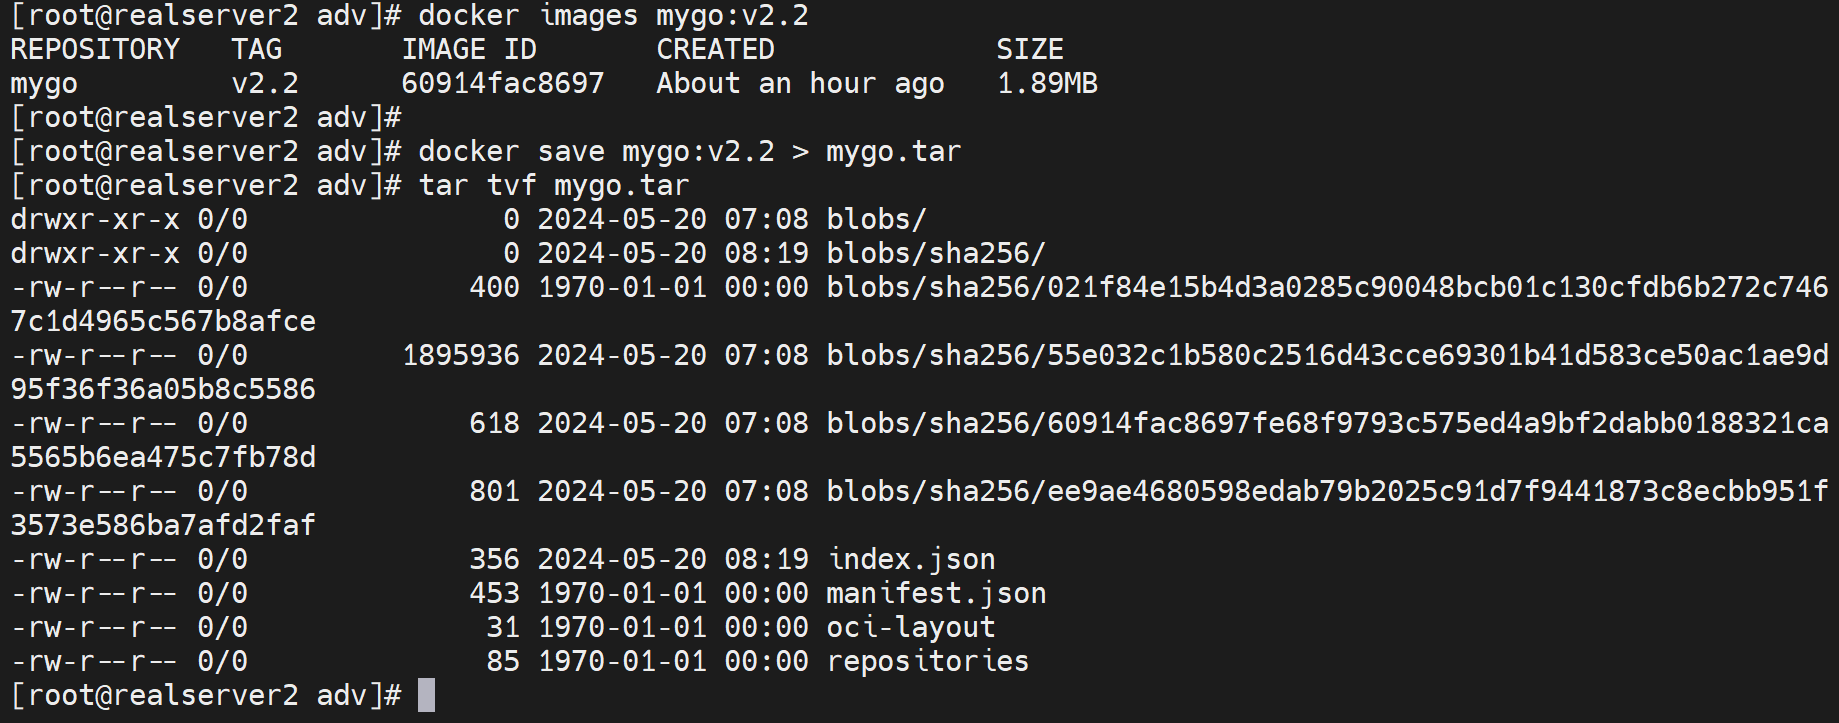The image size is (1839, 723).
Task: Click the repositories file name
Action: click(x=928, y=662)
